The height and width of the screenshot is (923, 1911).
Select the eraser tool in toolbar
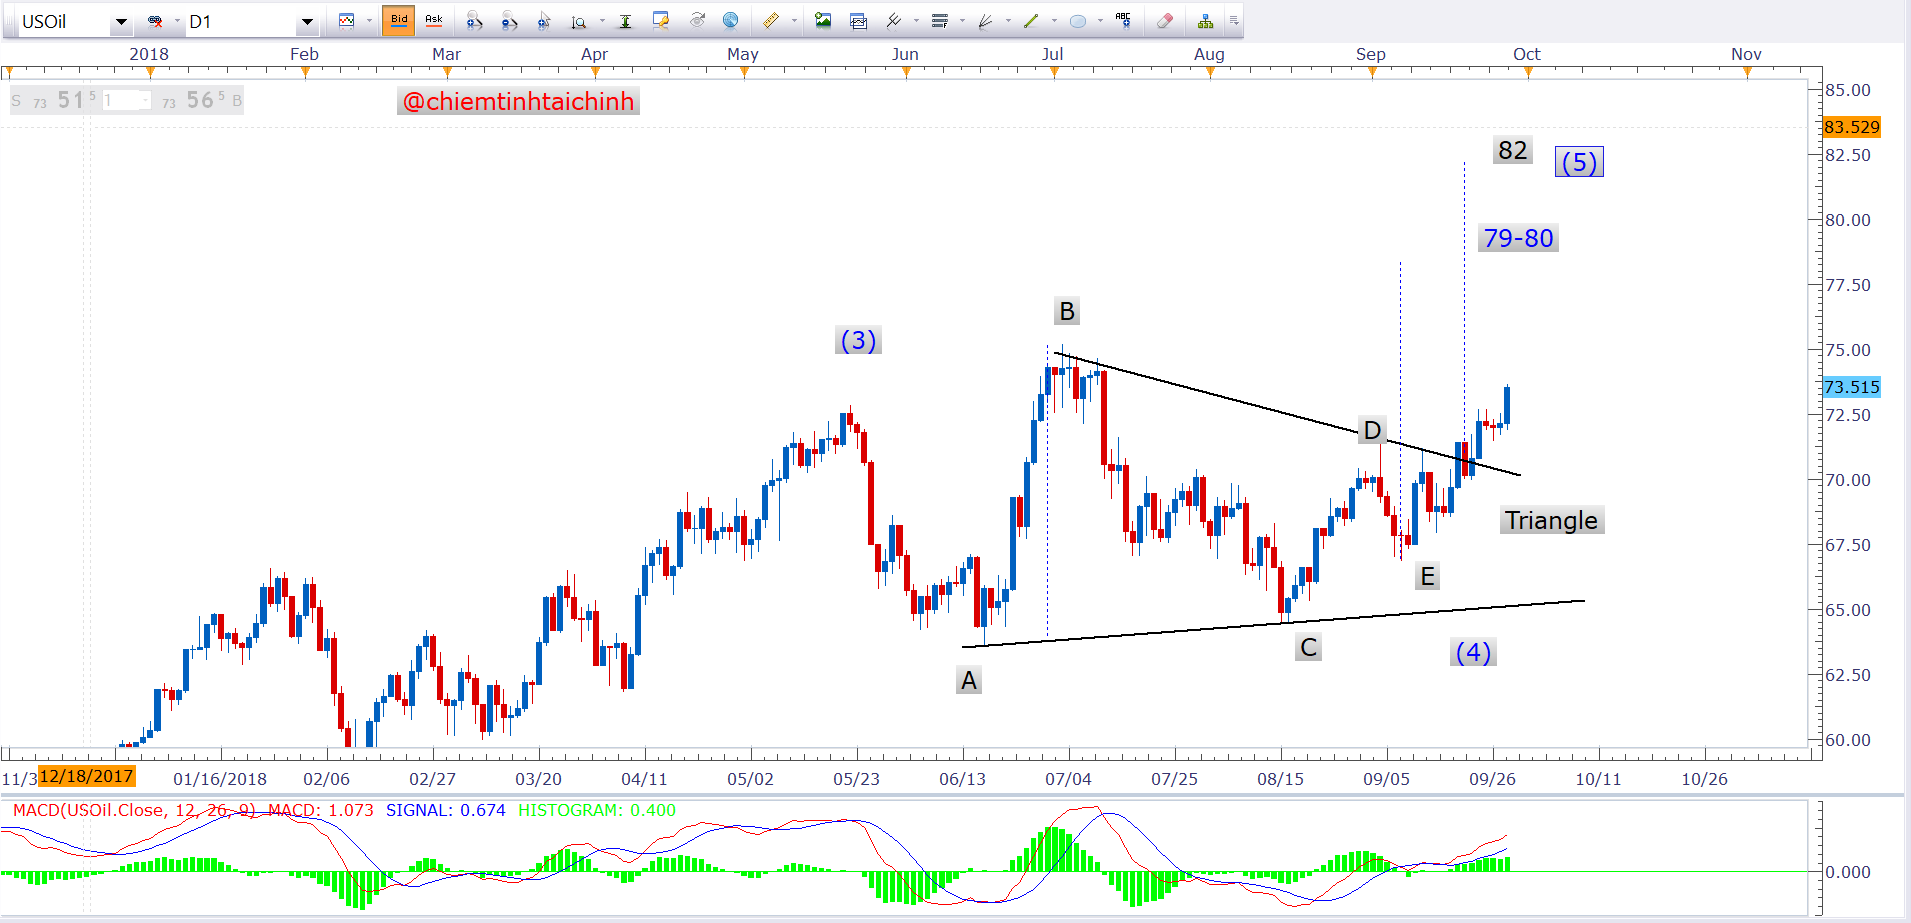[1164, 21]
